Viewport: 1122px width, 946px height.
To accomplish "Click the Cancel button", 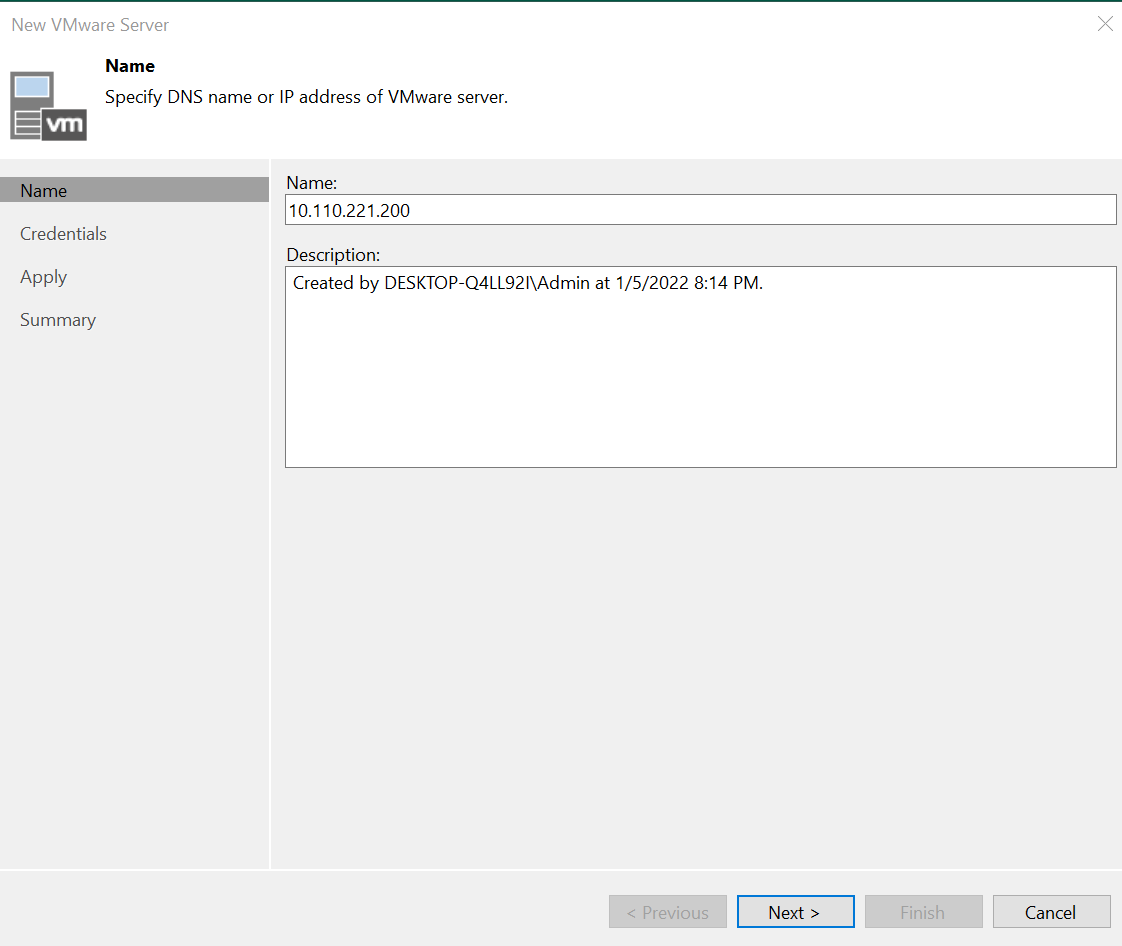I will [1051, 912].
